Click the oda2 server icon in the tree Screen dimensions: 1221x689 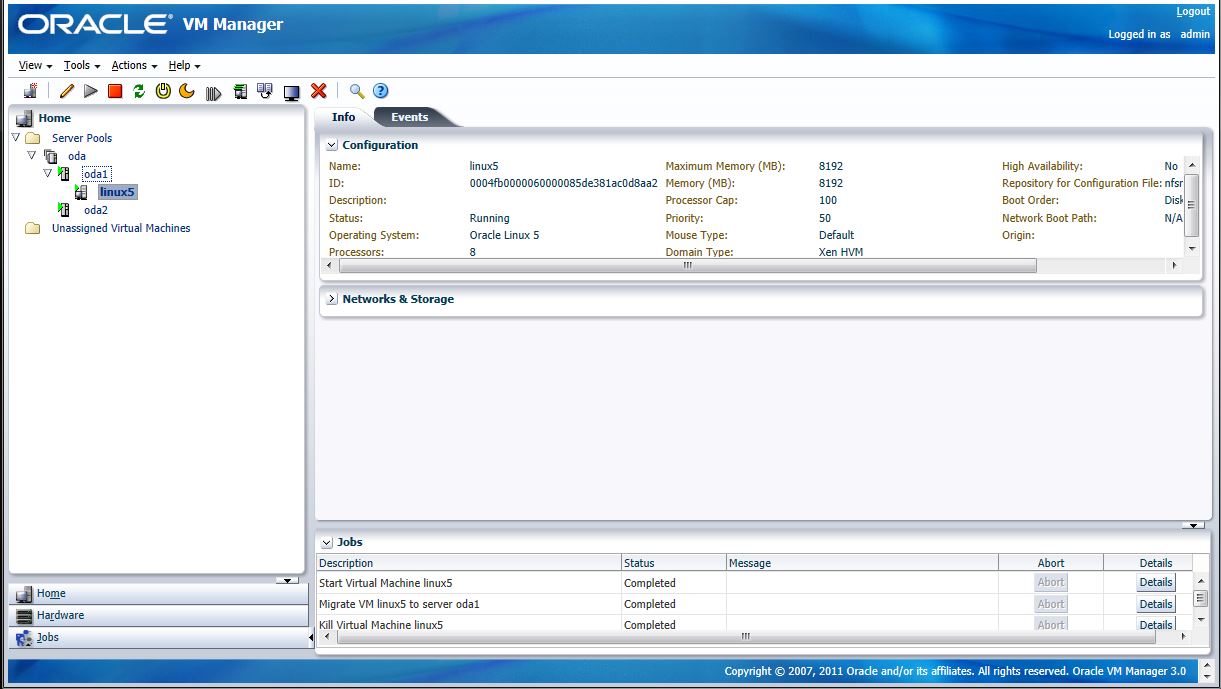pos(64,210)
